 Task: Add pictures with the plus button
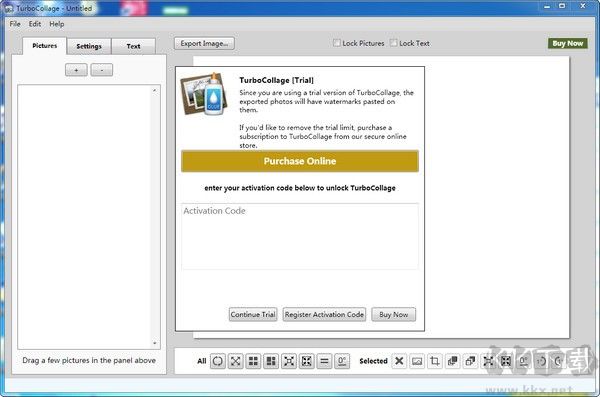tap(76, 70)
